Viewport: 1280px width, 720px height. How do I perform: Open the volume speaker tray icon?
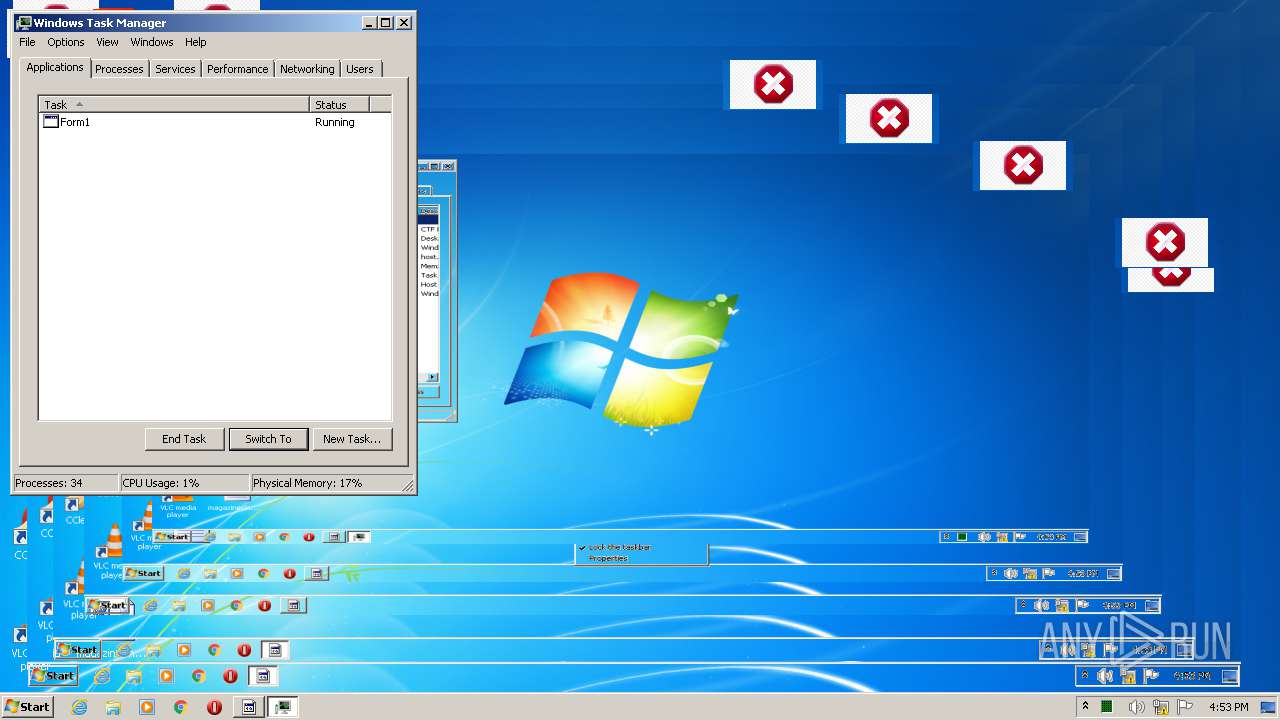[x=1136, y=707]
